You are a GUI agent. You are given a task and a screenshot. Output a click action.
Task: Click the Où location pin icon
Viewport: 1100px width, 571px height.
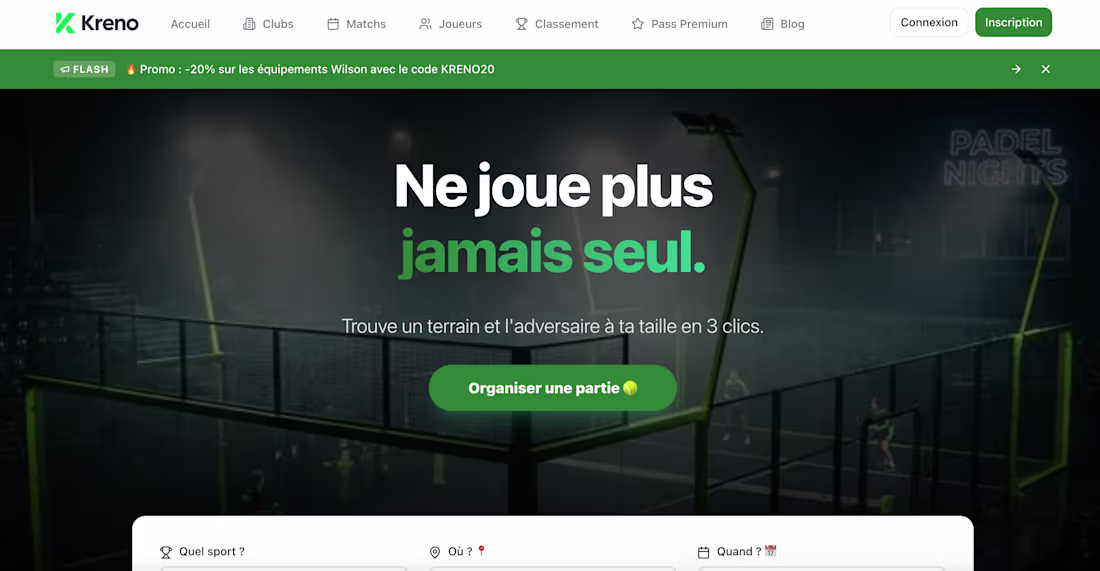click(x=434, y=552)
